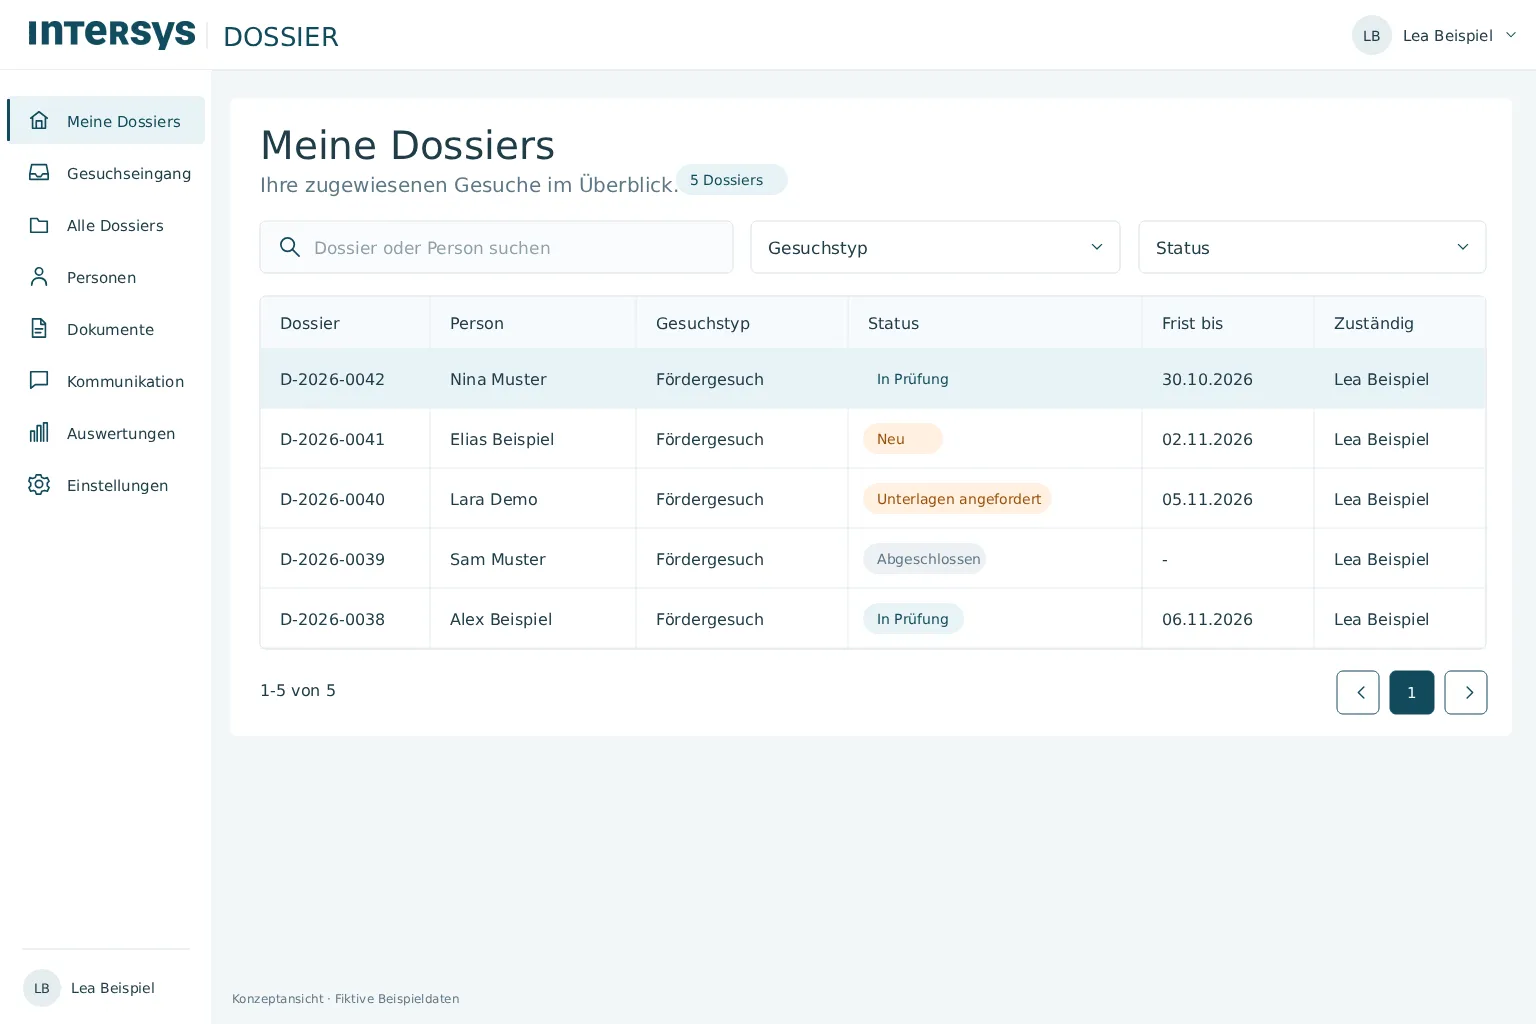1536x1024 pixels.
Task: Click the inbox tray icon for Gesuchseingang
Action: pos(39,173)
